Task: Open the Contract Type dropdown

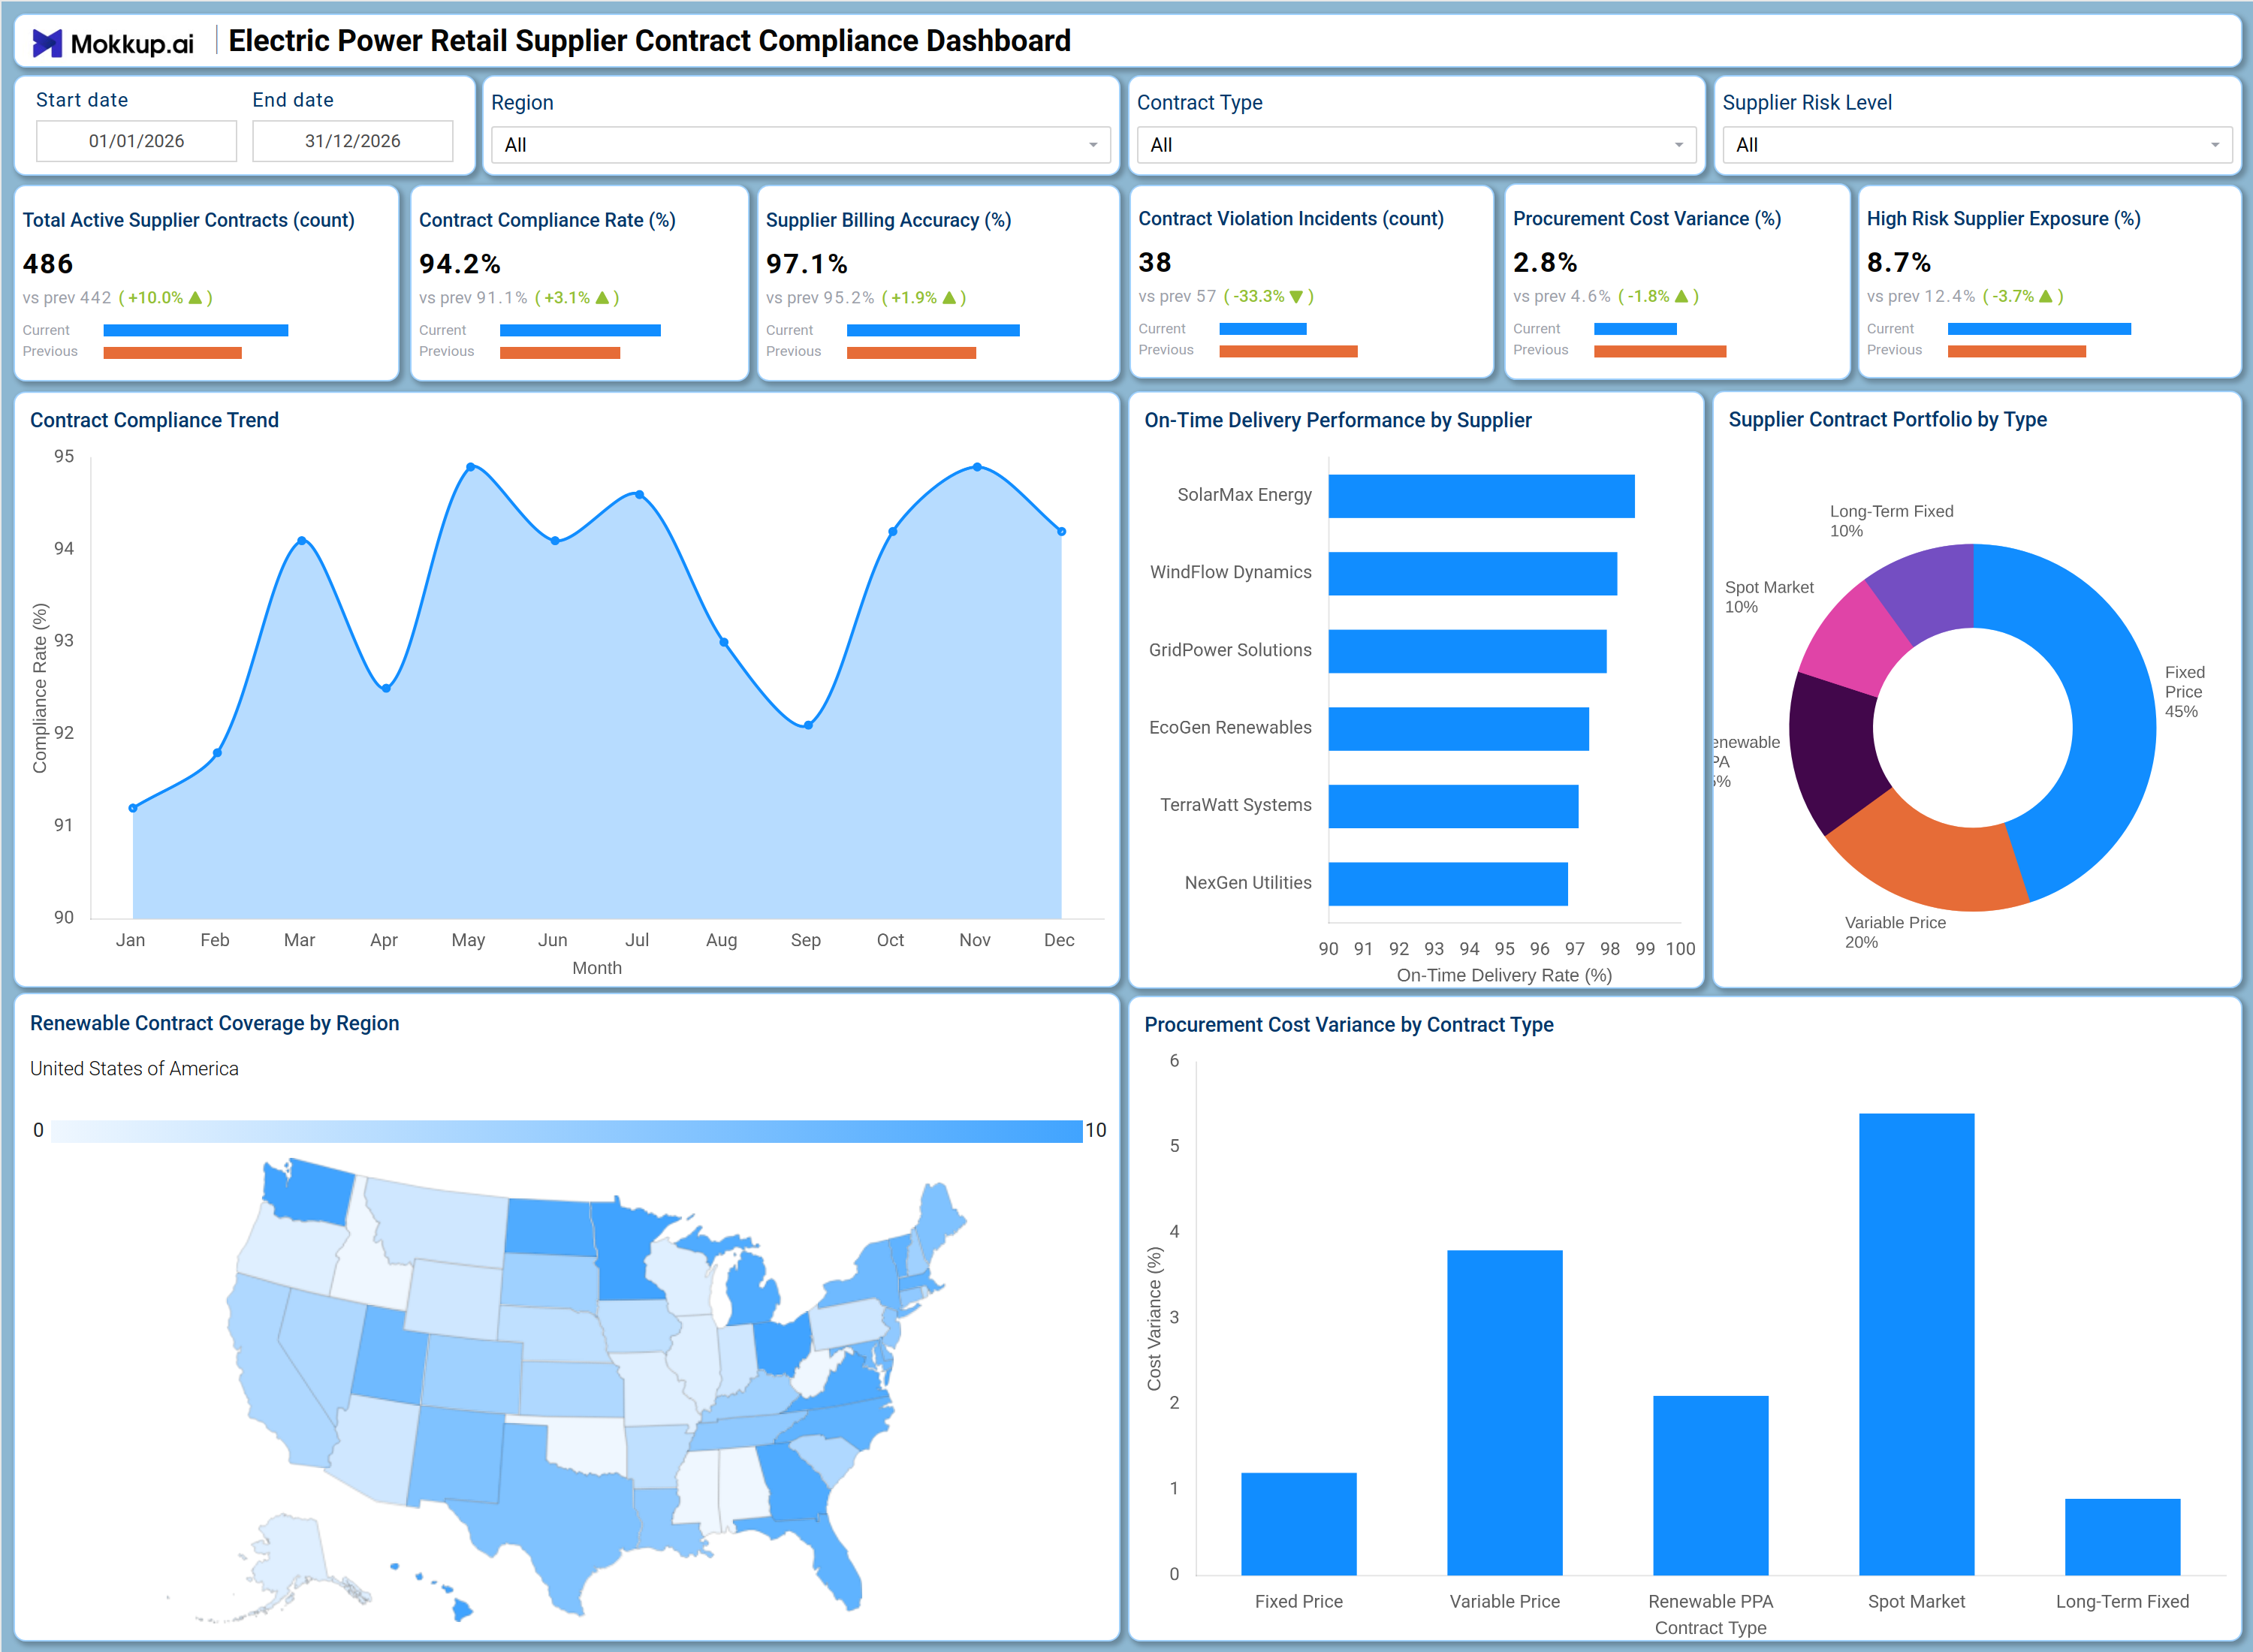Action: coord(1416,145)
